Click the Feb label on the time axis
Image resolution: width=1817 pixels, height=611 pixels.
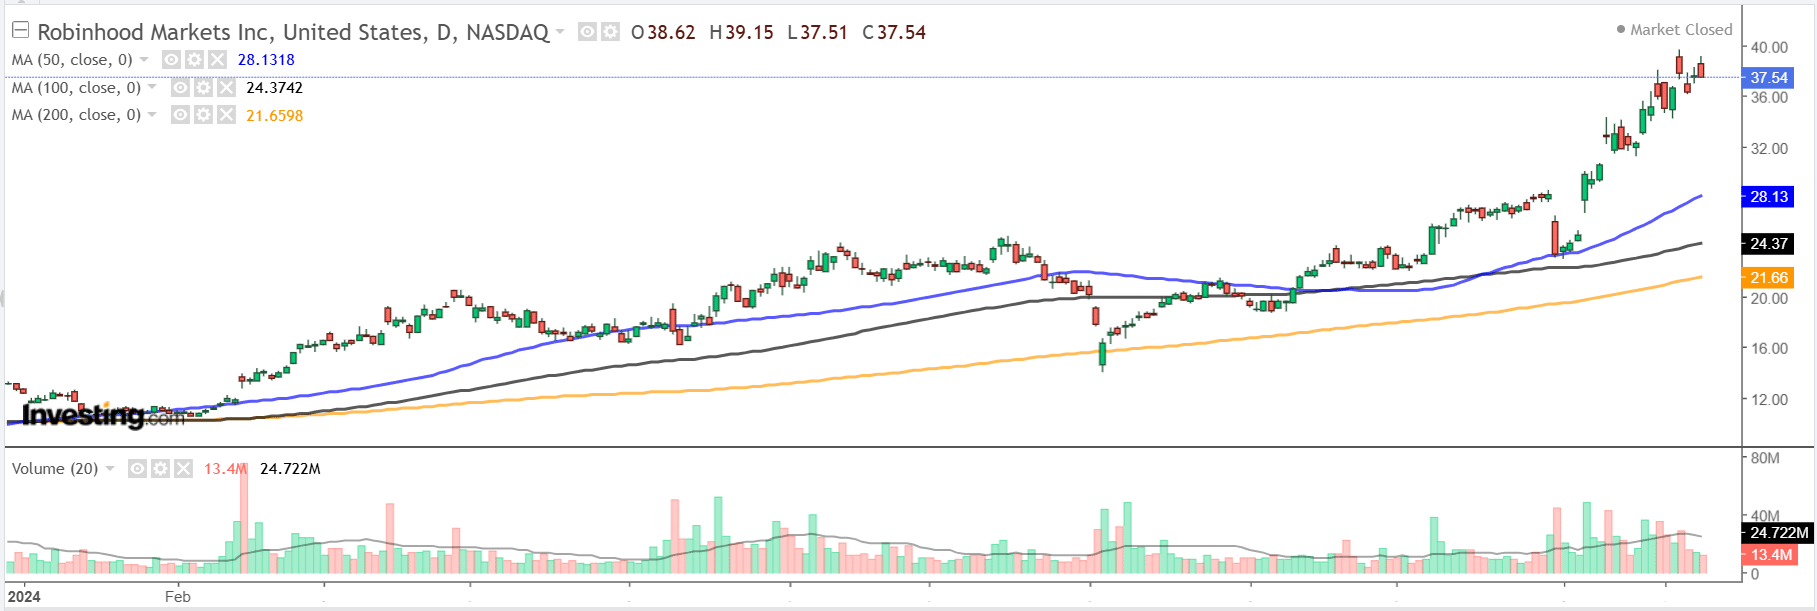pyautogui.click(x=178, y=597)
